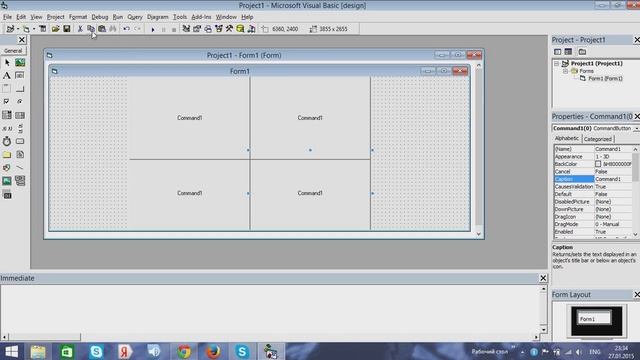Show the Toolbox via toolbar icon
Image resolution: width=640 pixels, height=360 pixels.
tap(229, 29)
